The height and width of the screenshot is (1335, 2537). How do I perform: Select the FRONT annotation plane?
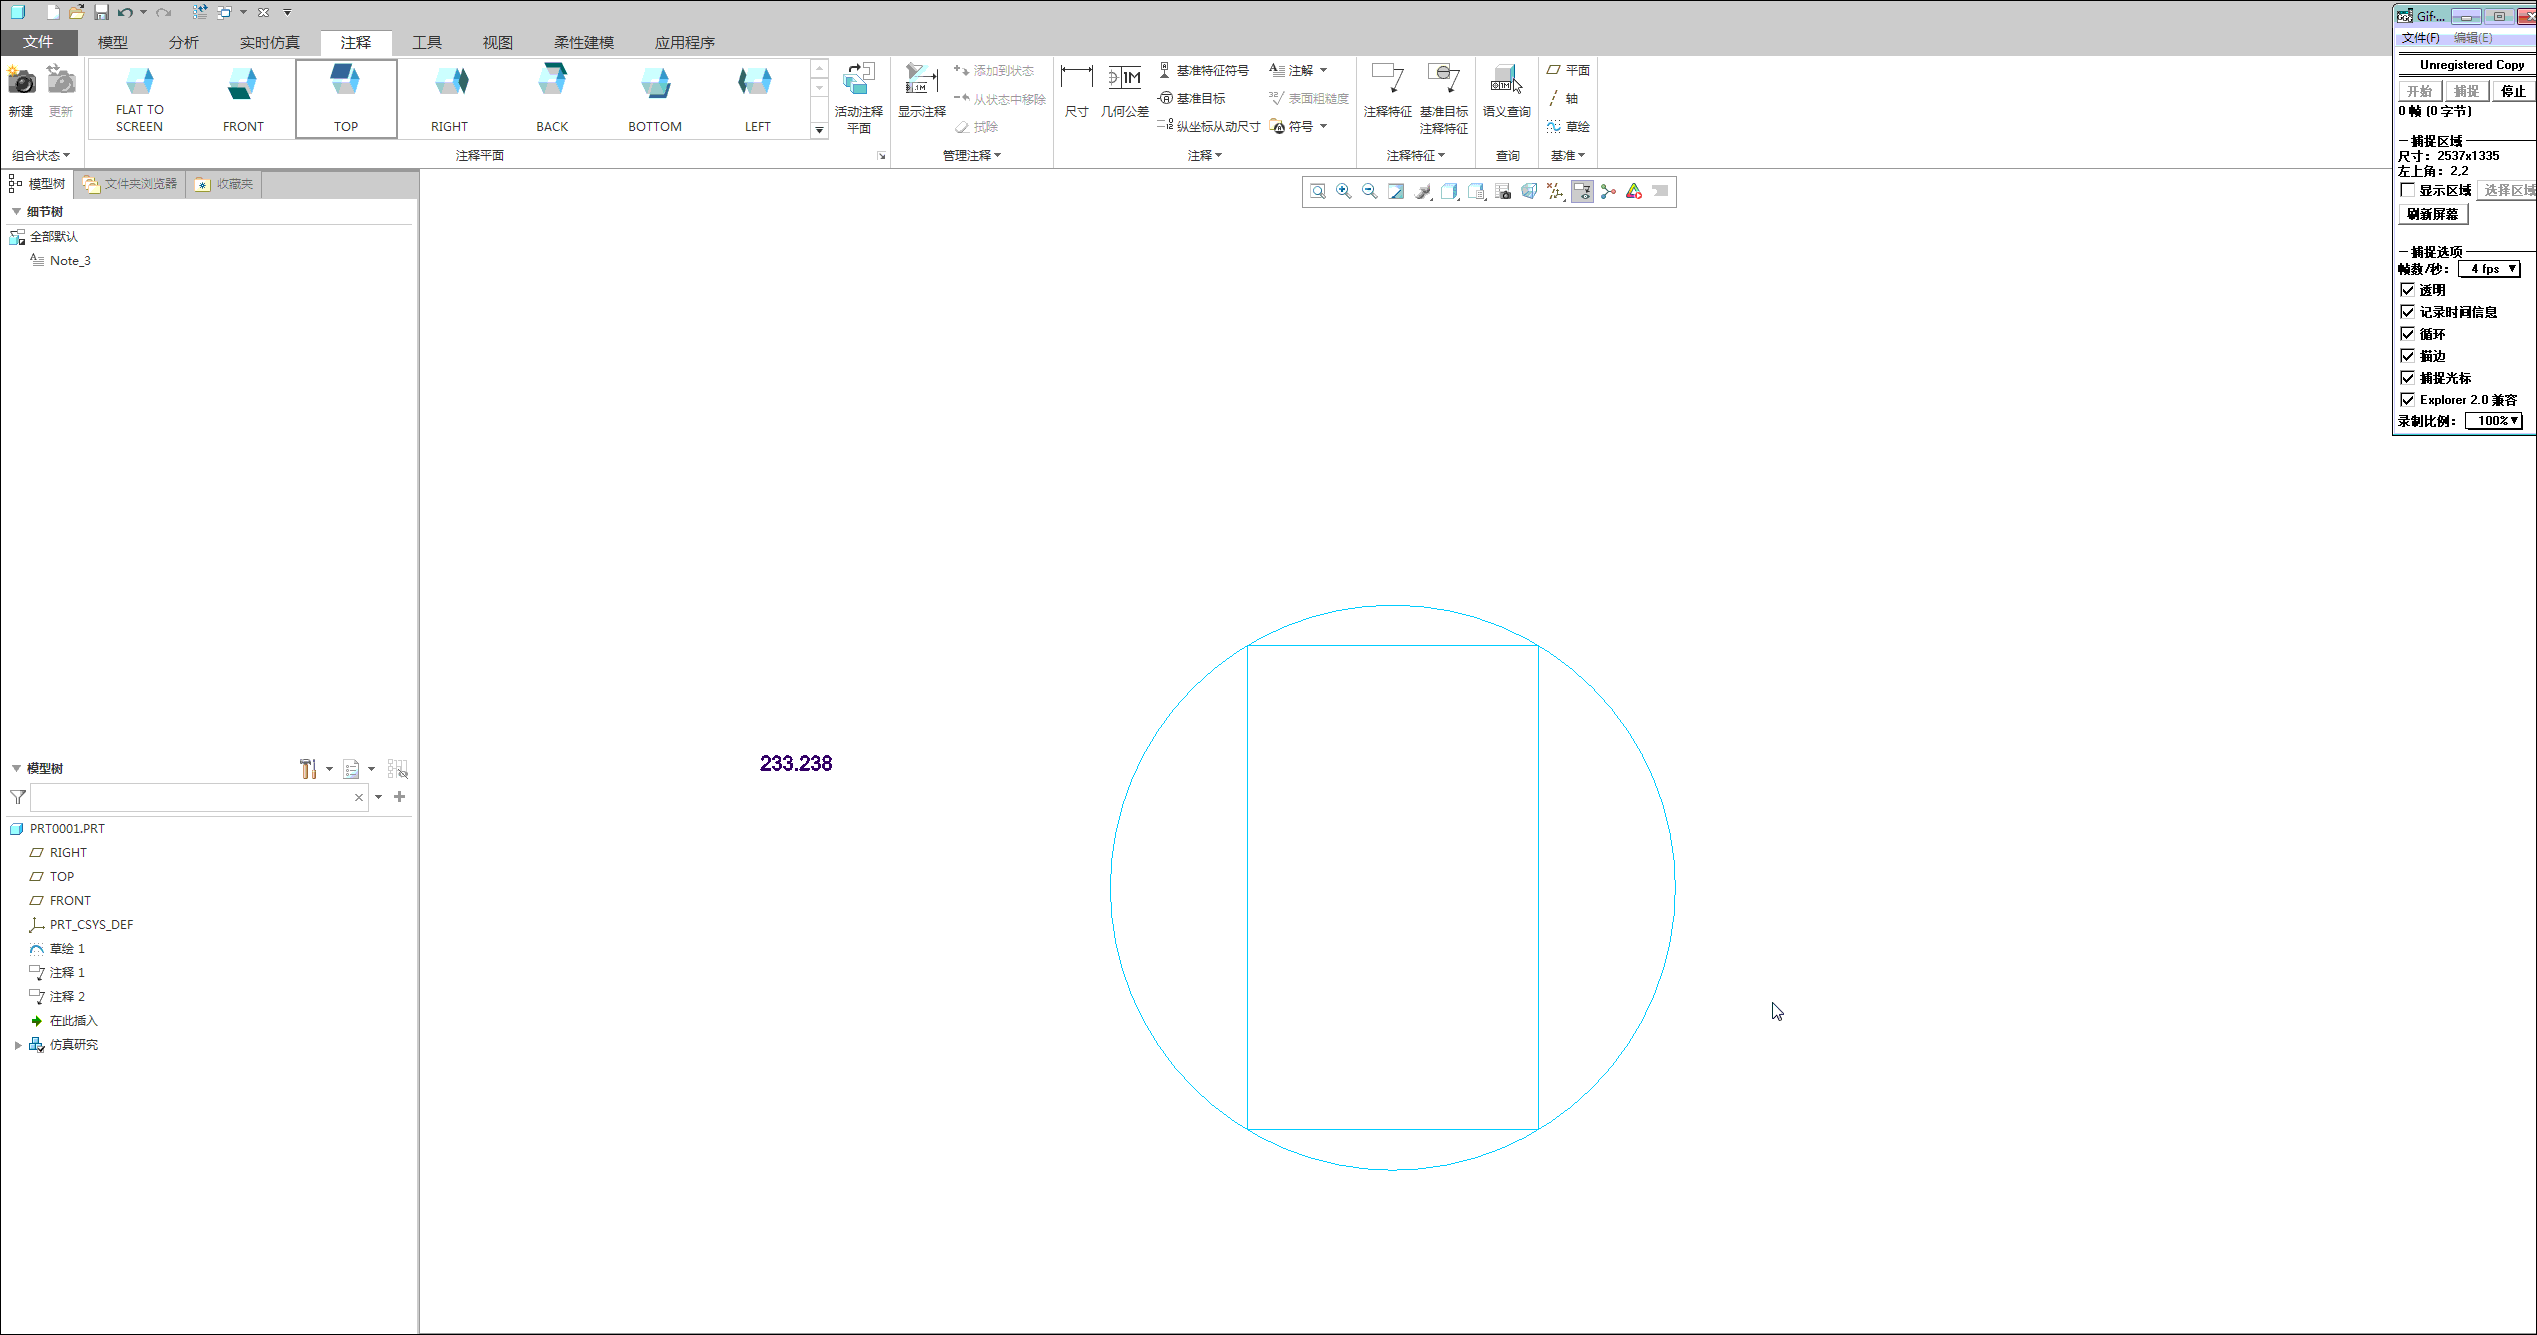click(x=243, y=98)
